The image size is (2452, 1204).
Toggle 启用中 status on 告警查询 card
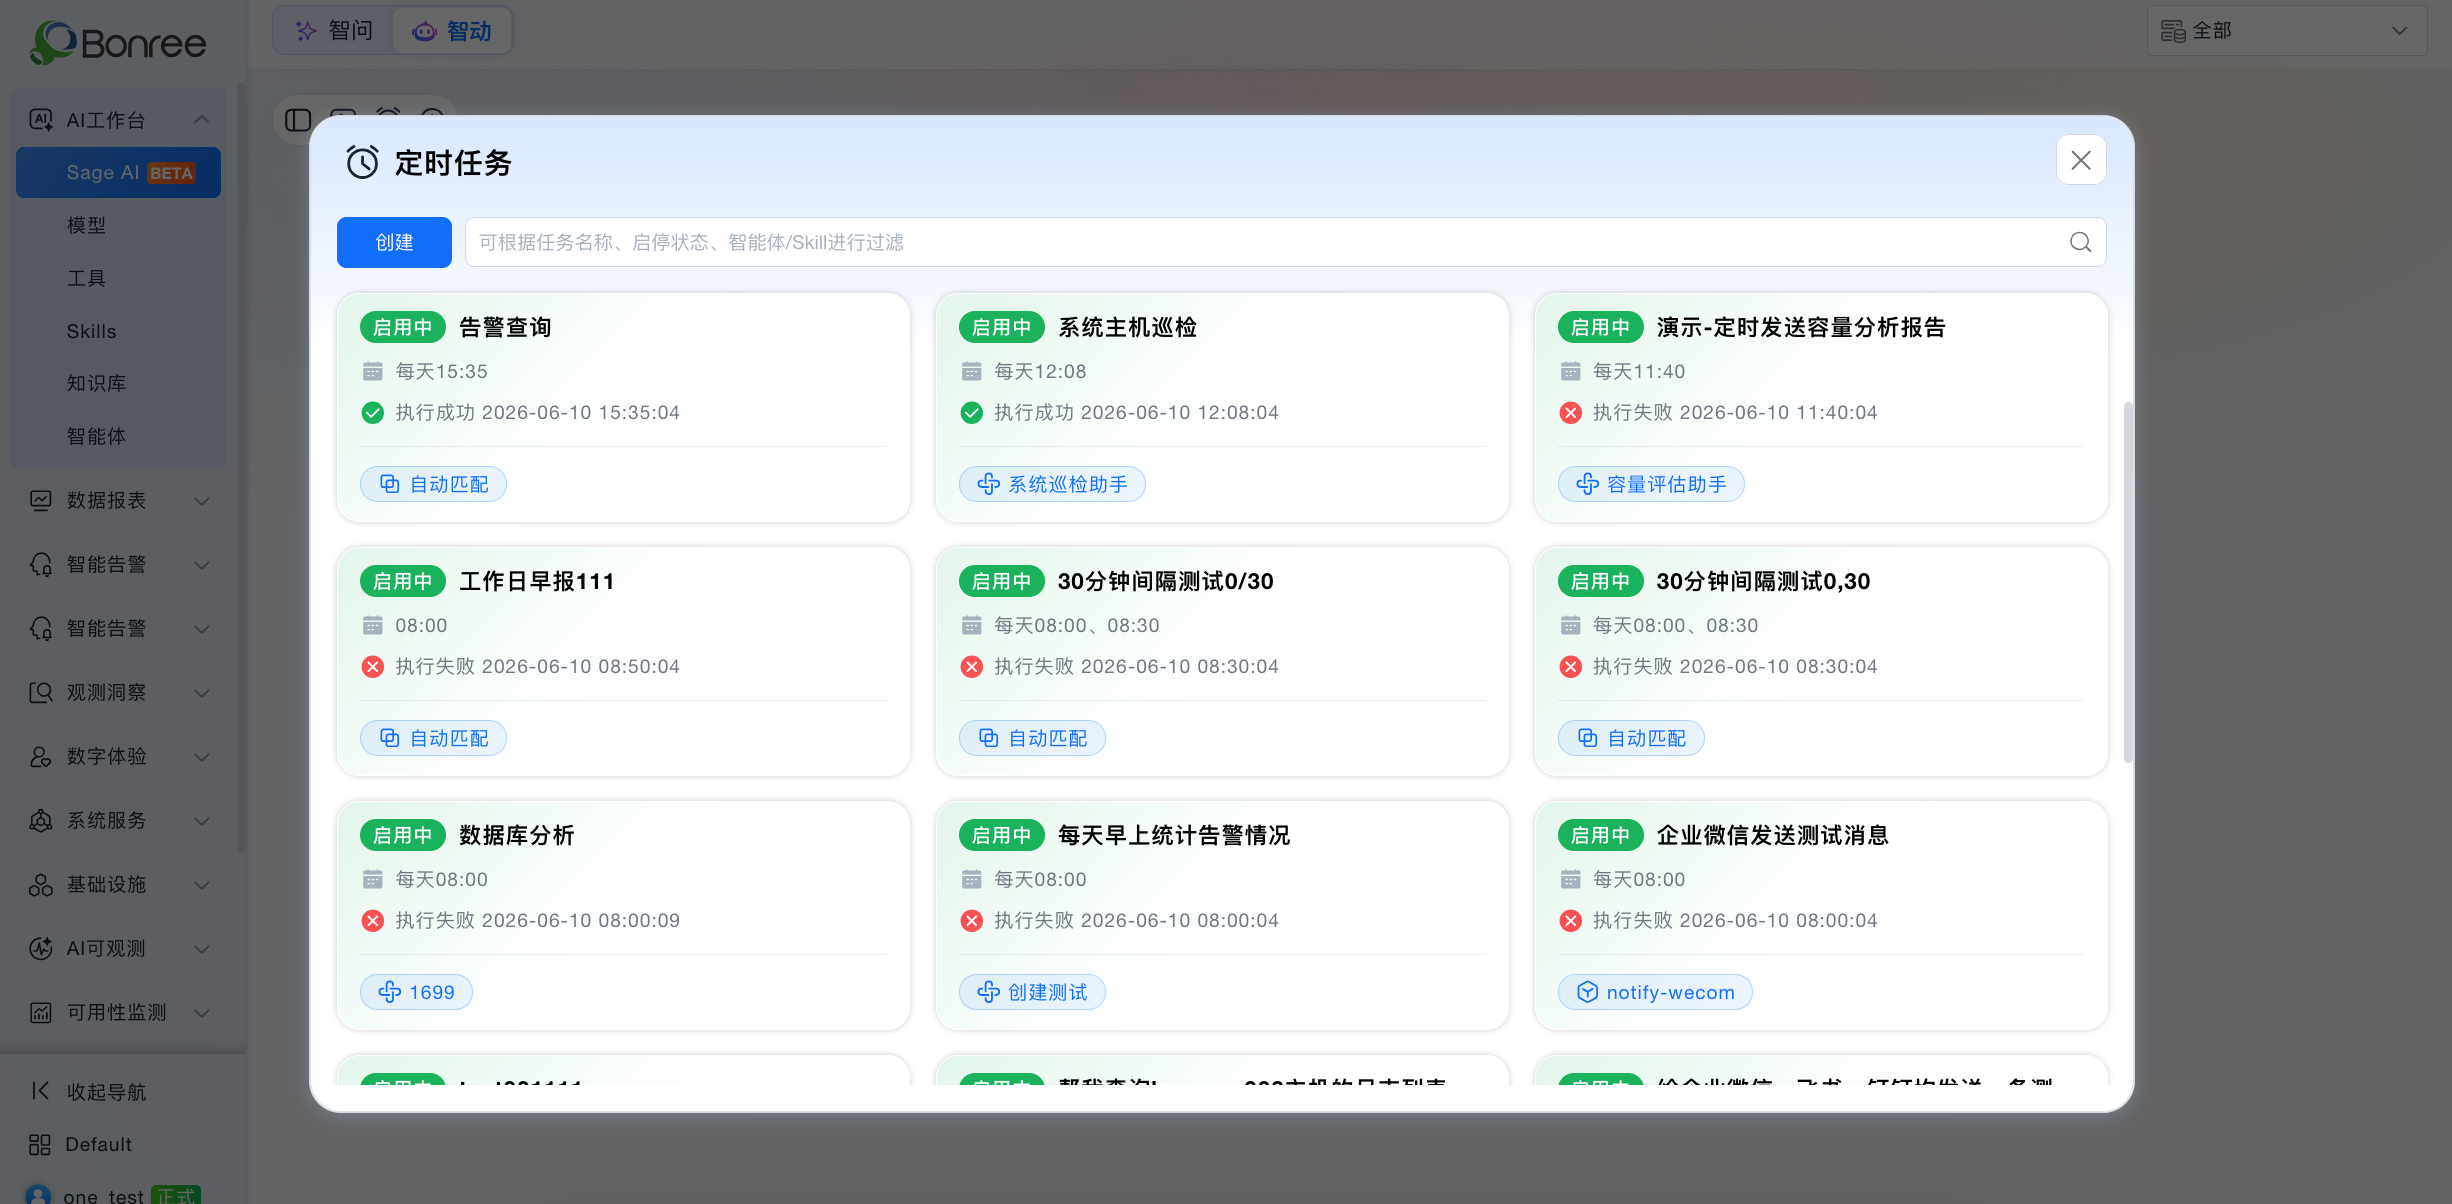403,327
